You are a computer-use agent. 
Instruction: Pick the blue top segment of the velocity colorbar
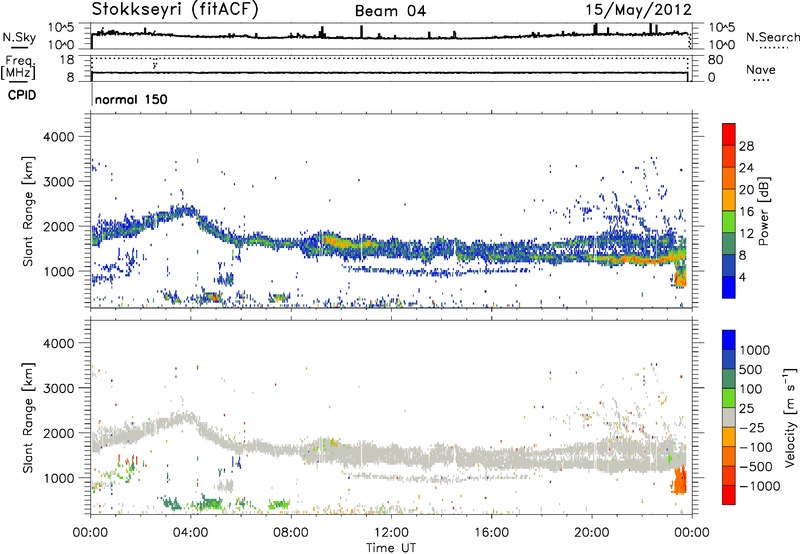coord(729,339)
